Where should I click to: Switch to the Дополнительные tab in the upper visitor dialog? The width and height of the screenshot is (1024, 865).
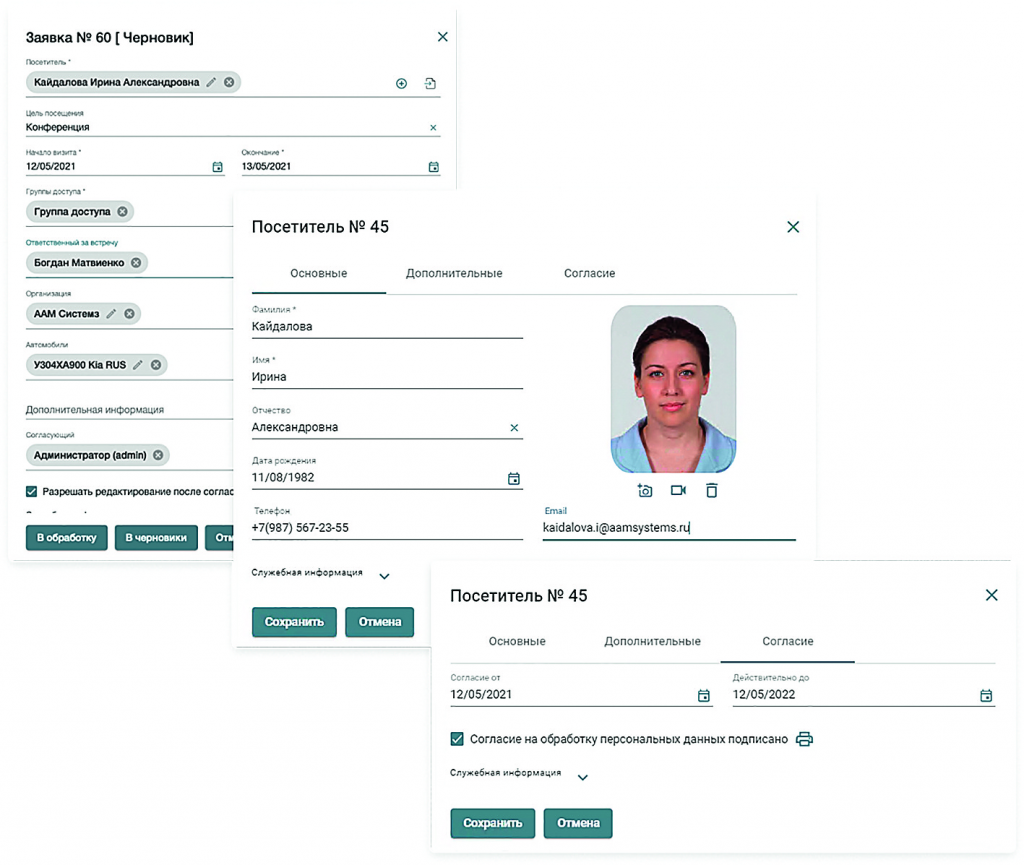pos(454,273)
